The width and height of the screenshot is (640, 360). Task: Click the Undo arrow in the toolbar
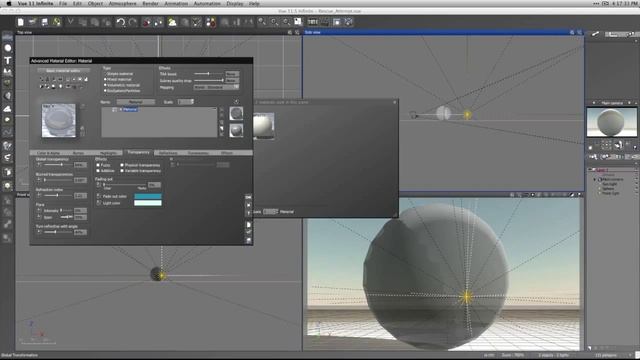(120, 22)
